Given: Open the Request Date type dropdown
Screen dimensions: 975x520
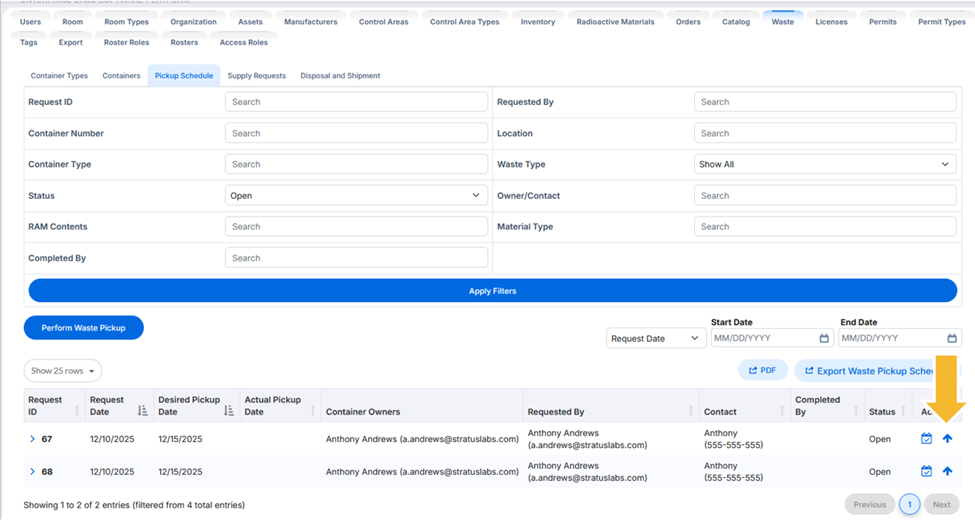Looking at the screenshot, I should 655,338.
